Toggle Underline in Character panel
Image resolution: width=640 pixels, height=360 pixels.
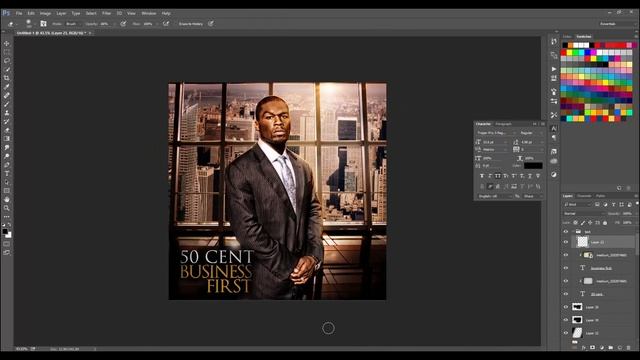coord(530,176)
